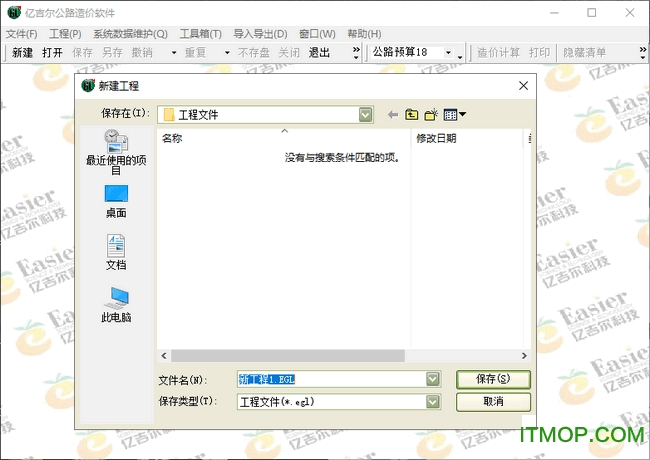Click 另存 in the toolbar
The image size is (650, 460).
(112, 53)
